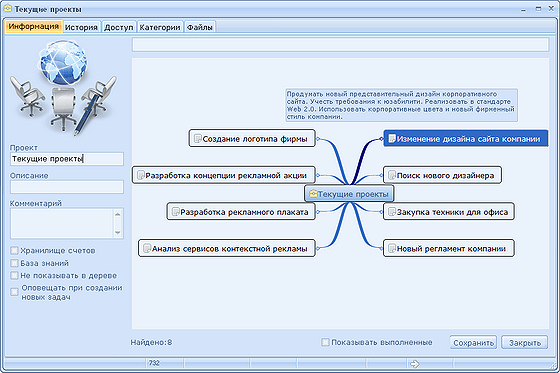
Task: Maximize the Текущие проекты window
Action: [538, 9]
